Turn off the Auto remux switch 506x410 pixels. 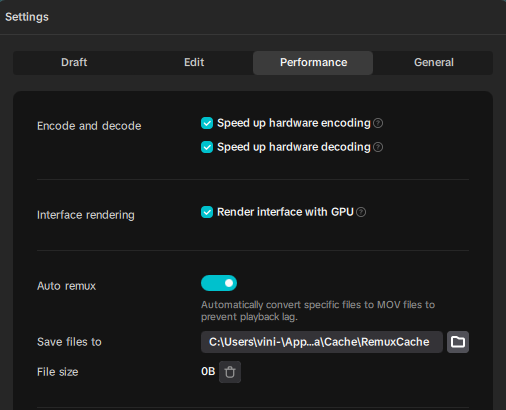pyautogui.click(x=219, y=283)
